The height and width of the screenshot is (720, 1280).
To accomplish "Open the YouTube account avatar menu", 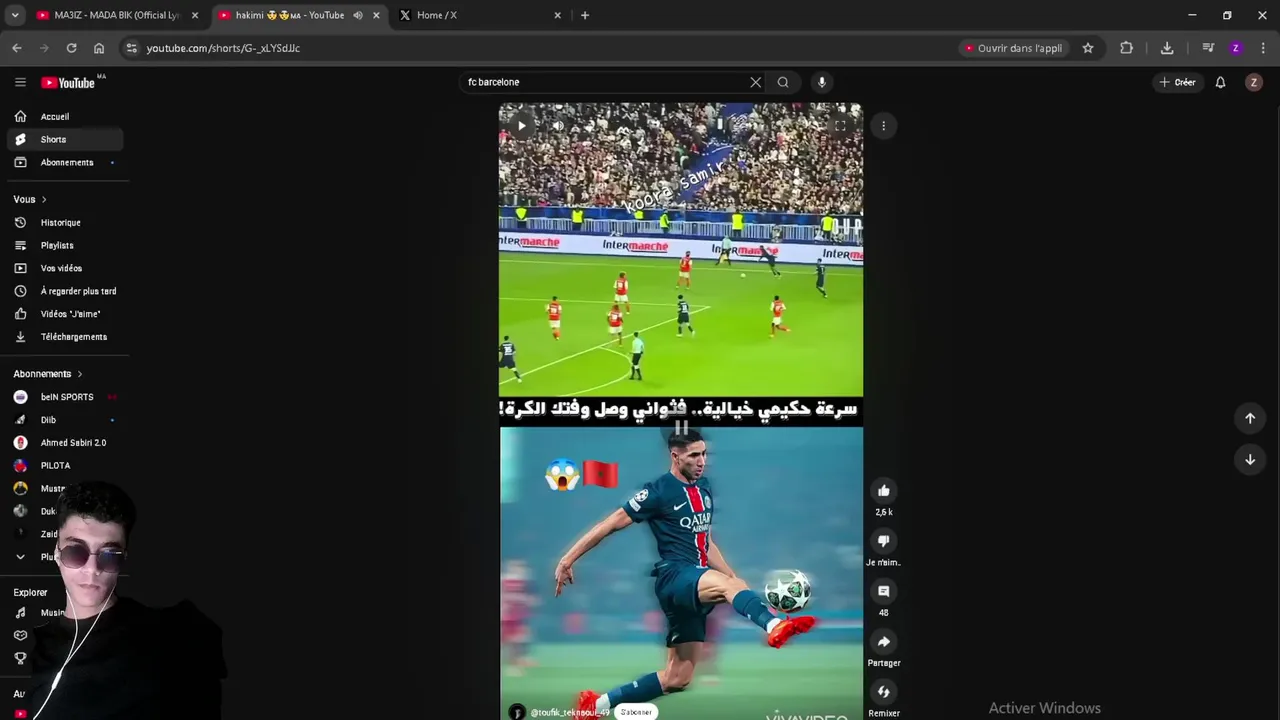I will (1254, 82).
